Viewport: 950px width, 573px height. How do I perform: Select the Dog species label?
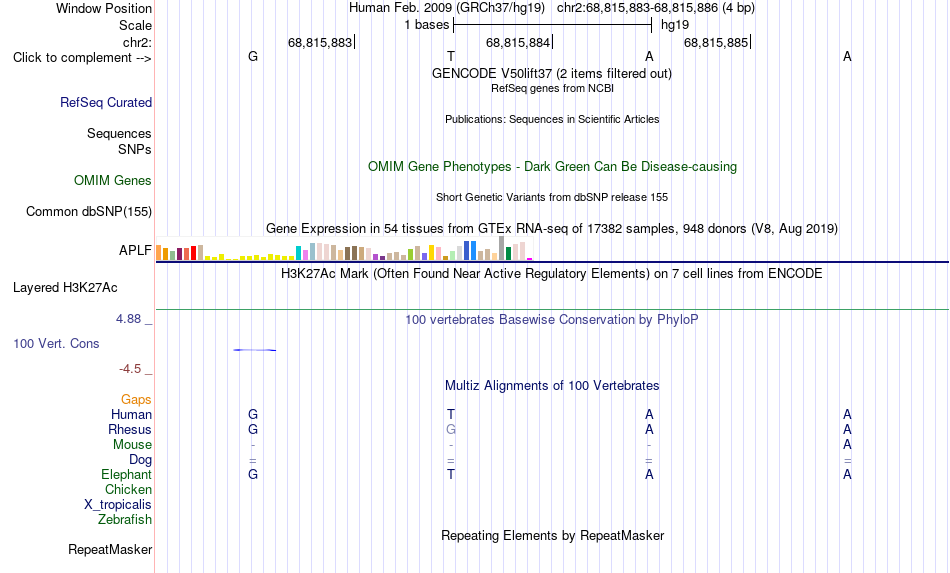click(141, 460)
